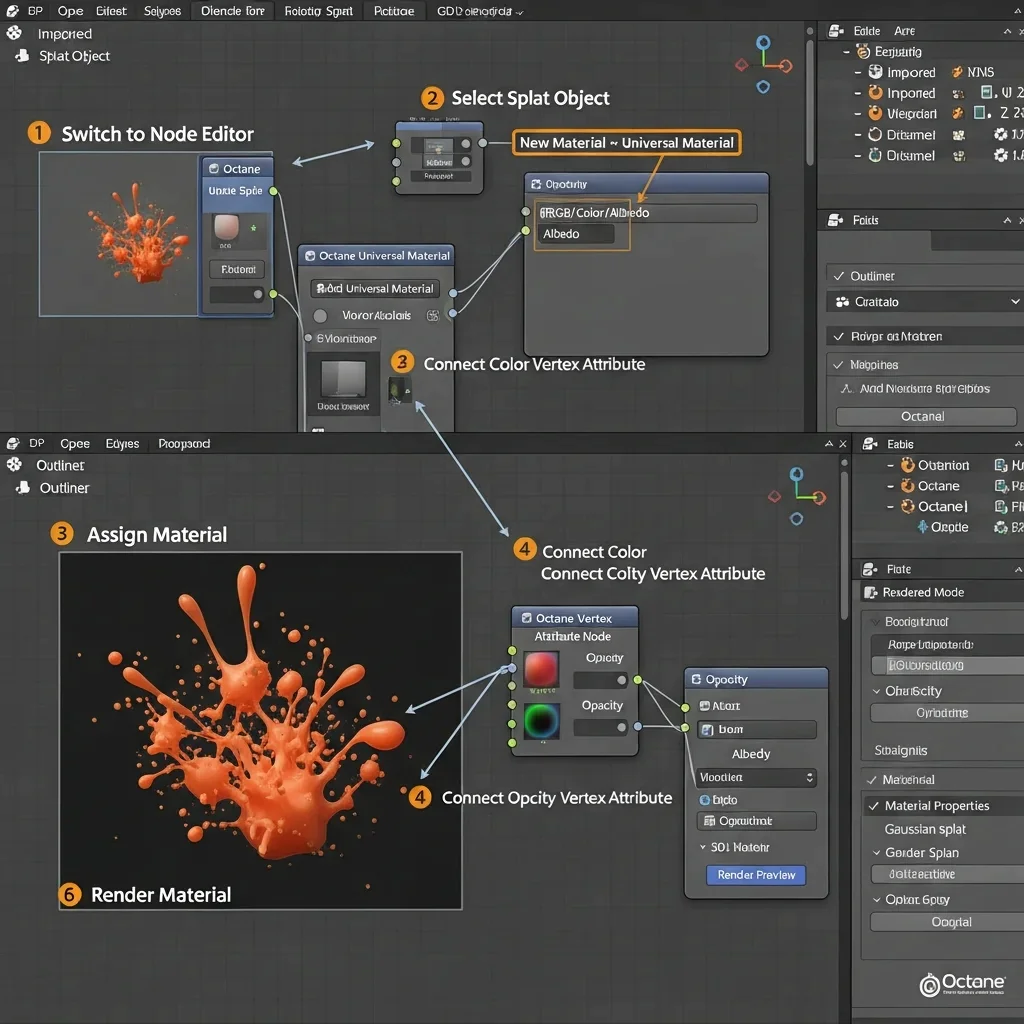Image resolution: width=1024 pixels, height=1024 pixels.
Task: Select the Voror Abolois radio button
Action: pyautogui.click(x=320, y=316)
